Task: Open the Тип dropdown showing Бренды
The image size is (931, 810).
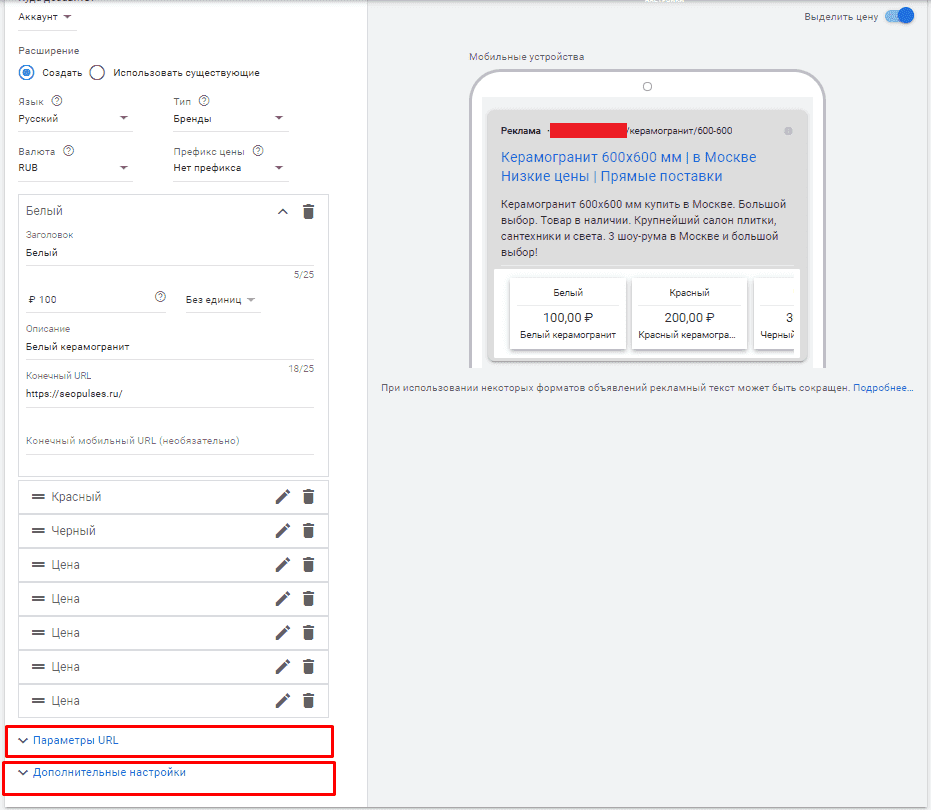Action: coord(230,119)
